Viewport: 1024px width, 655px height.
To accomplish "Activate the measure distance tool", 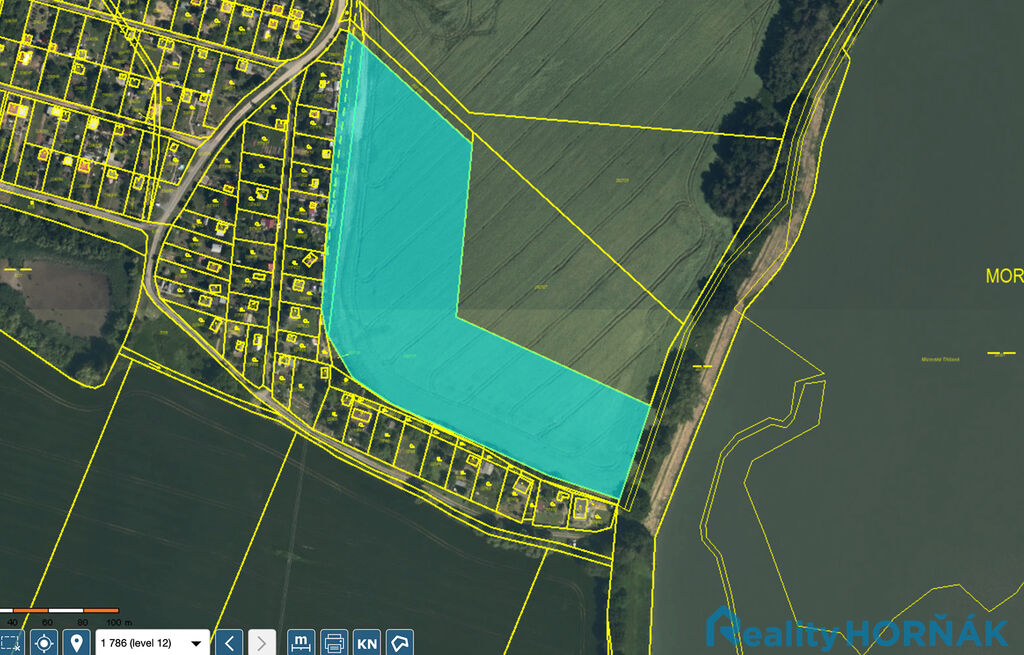I will (x=301, y=643).
